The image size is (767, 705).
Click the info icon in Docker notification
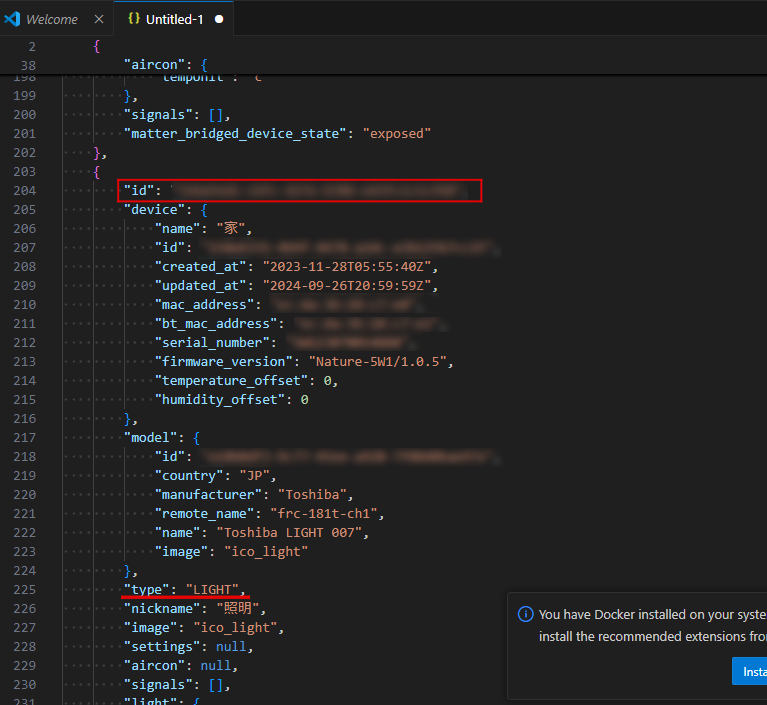coord(525,614)
